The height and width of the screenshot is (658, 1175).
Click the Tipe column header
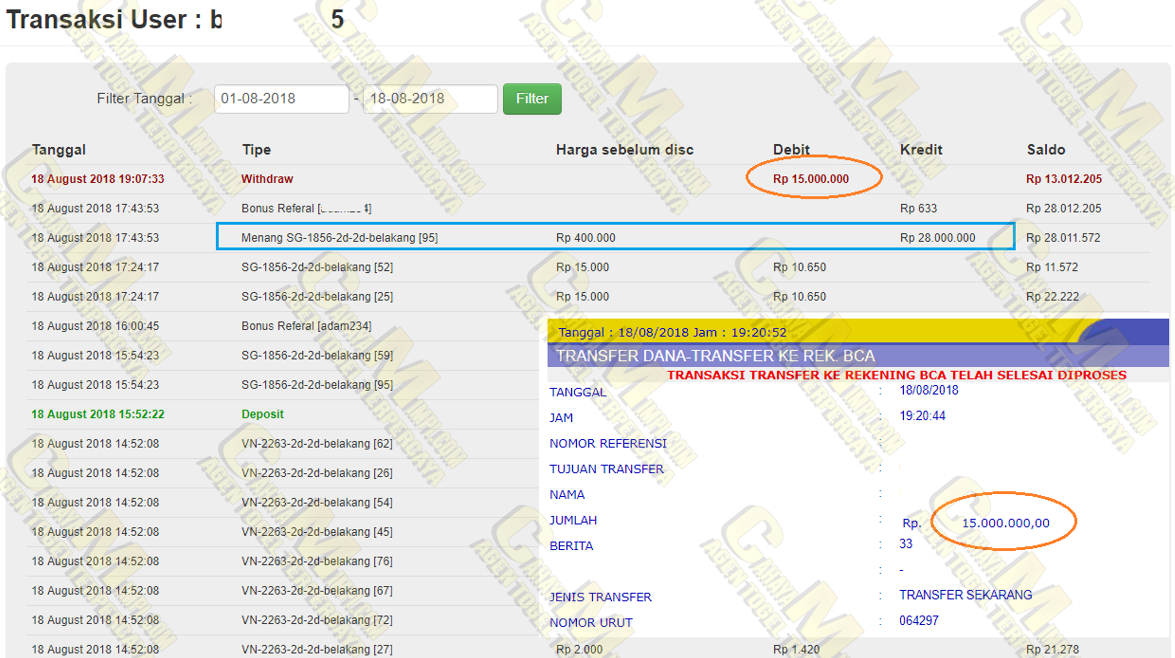point(256,150)
